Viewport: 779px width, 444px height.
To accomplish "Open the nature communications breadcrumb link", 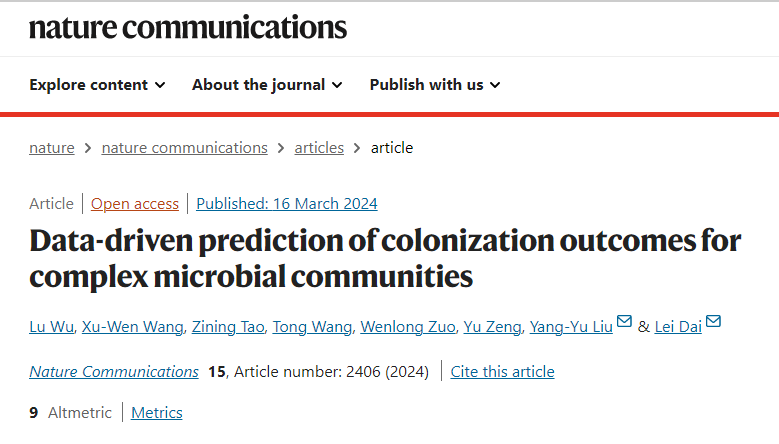I will tap(184, 148).
